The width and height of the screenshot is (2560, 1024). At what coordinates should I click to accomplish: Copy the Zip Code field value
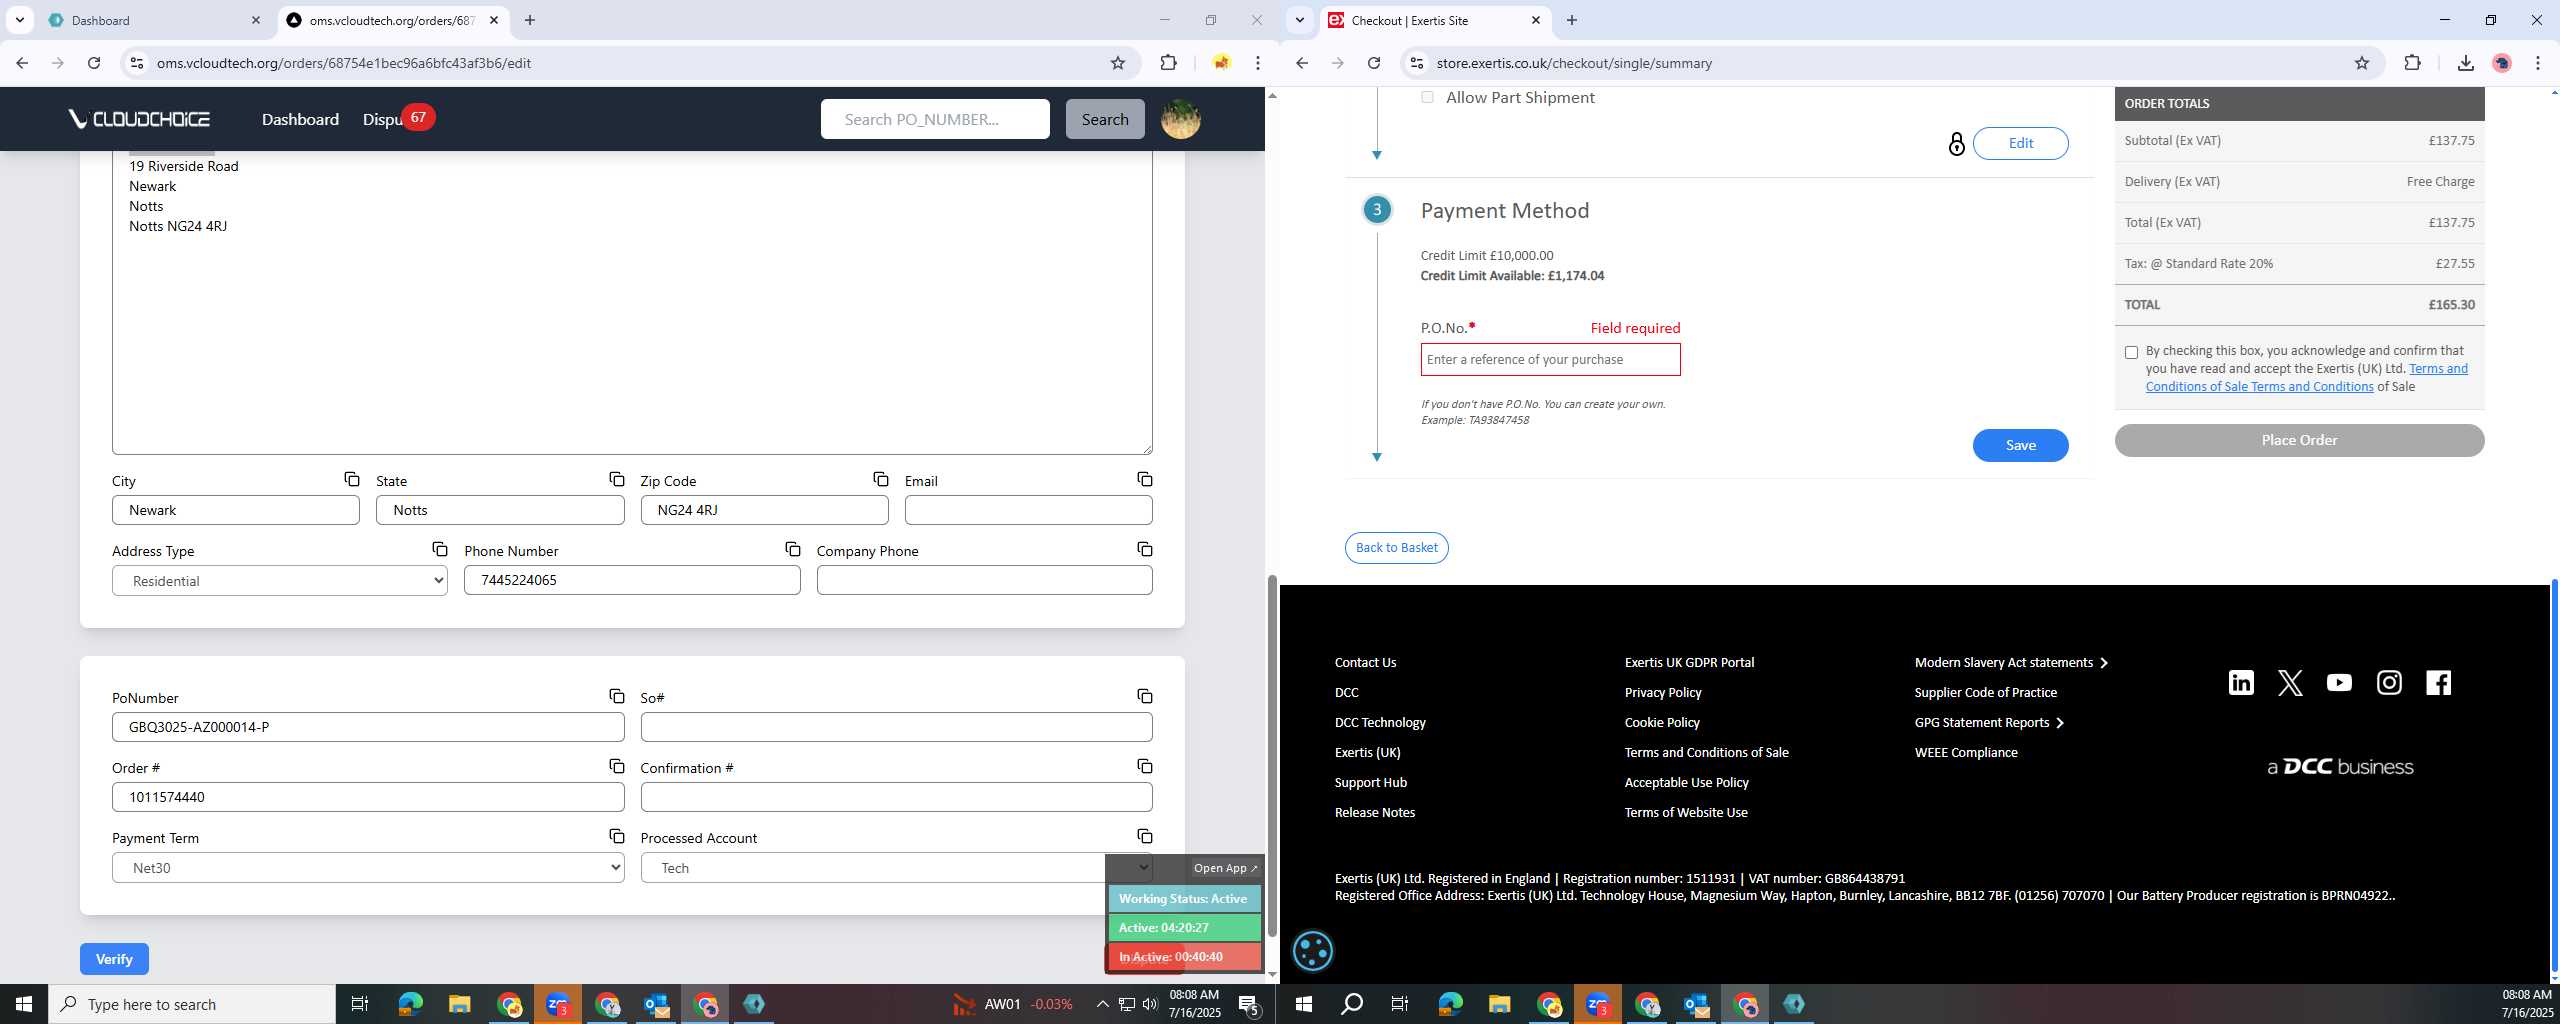881,479
